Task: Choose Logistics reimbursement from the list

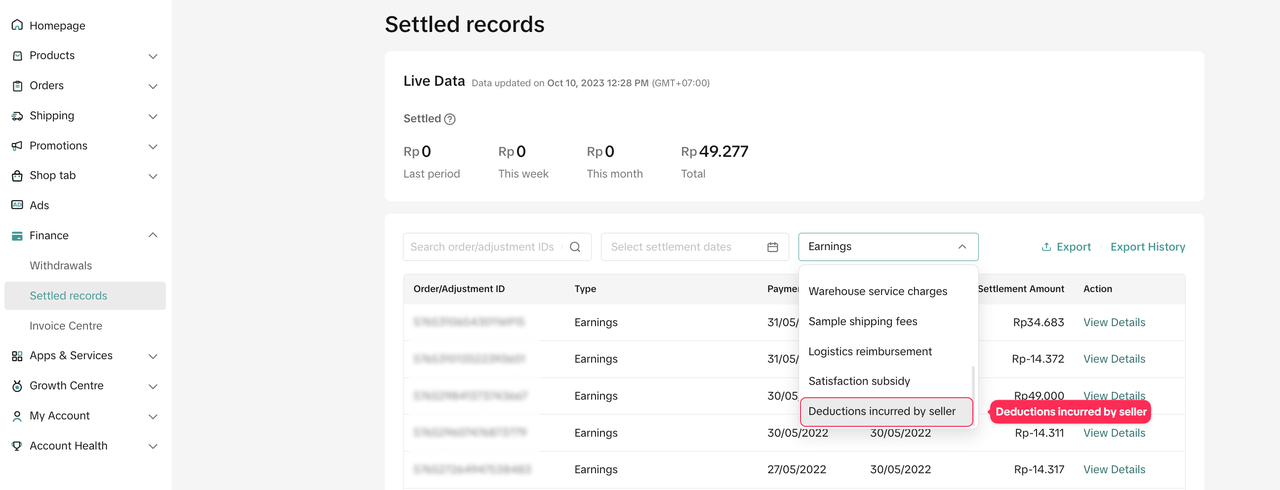Action: coord(870,351)
